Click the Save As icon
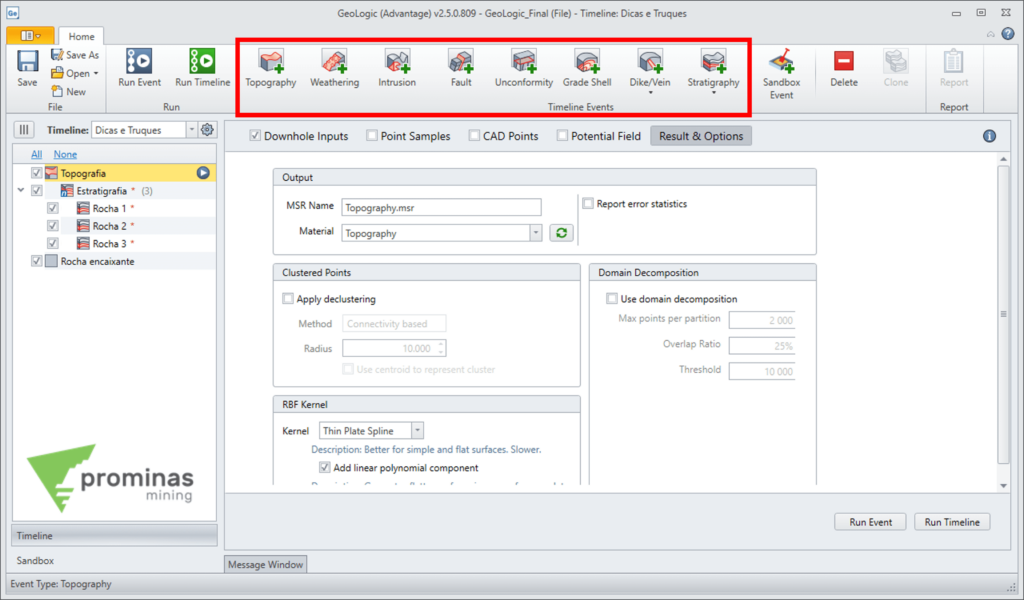 [57, 55]
